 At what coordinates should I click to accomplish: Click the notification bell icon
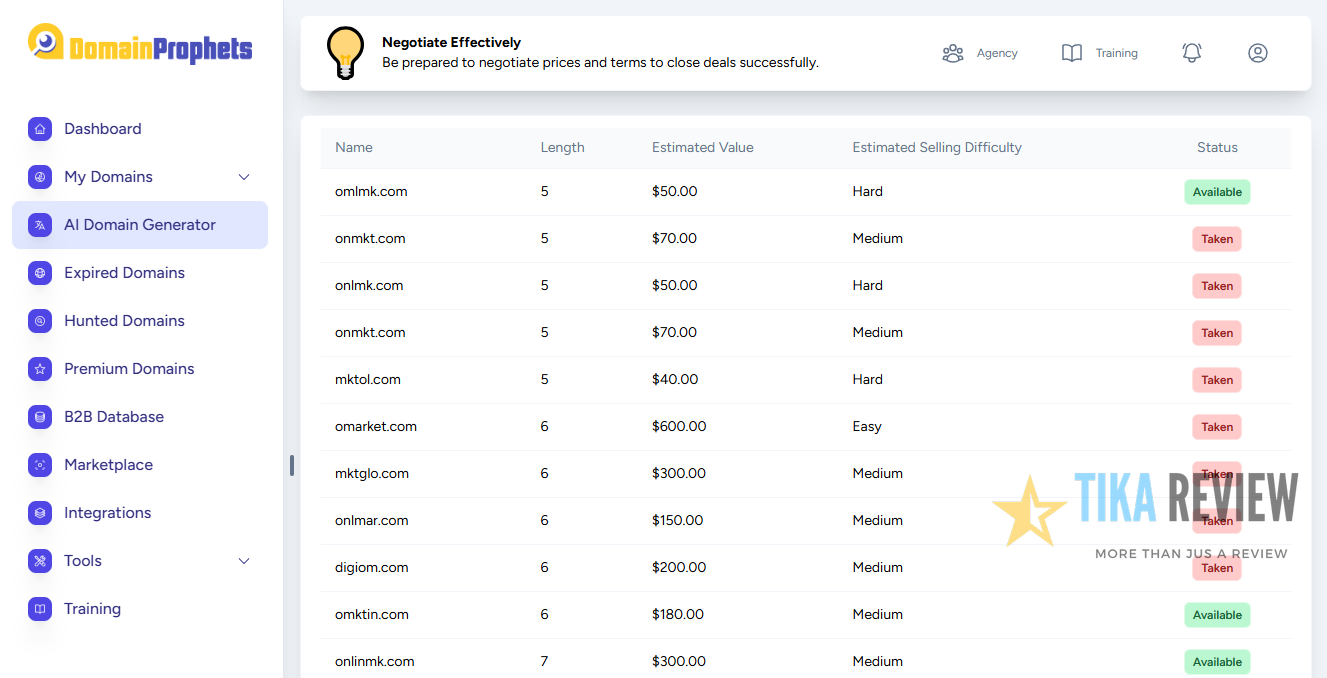(x=1191, y=52)
